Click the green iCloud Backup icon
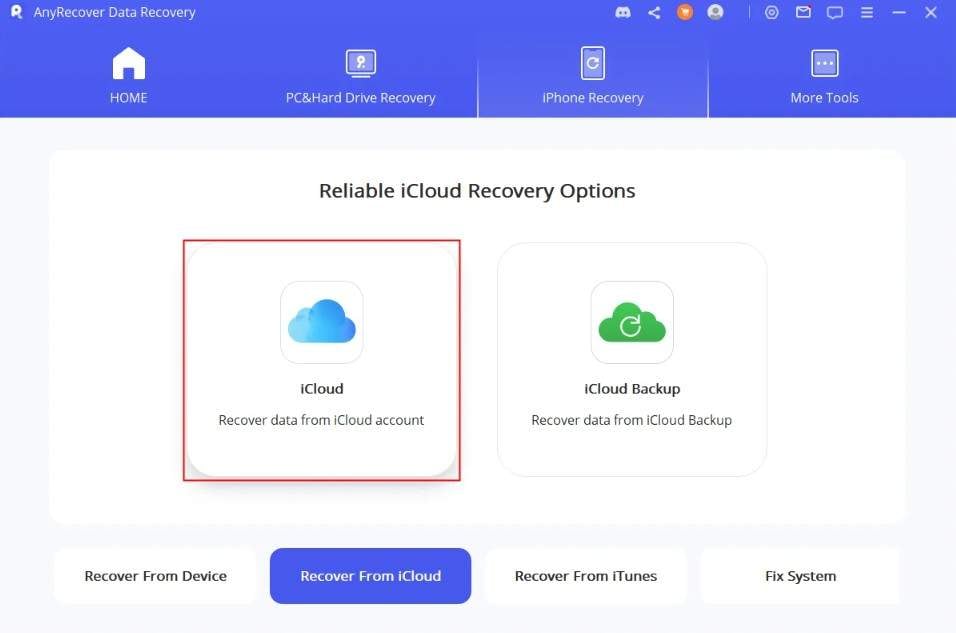Viewport: 956px width, 633px height. (632, 322)
